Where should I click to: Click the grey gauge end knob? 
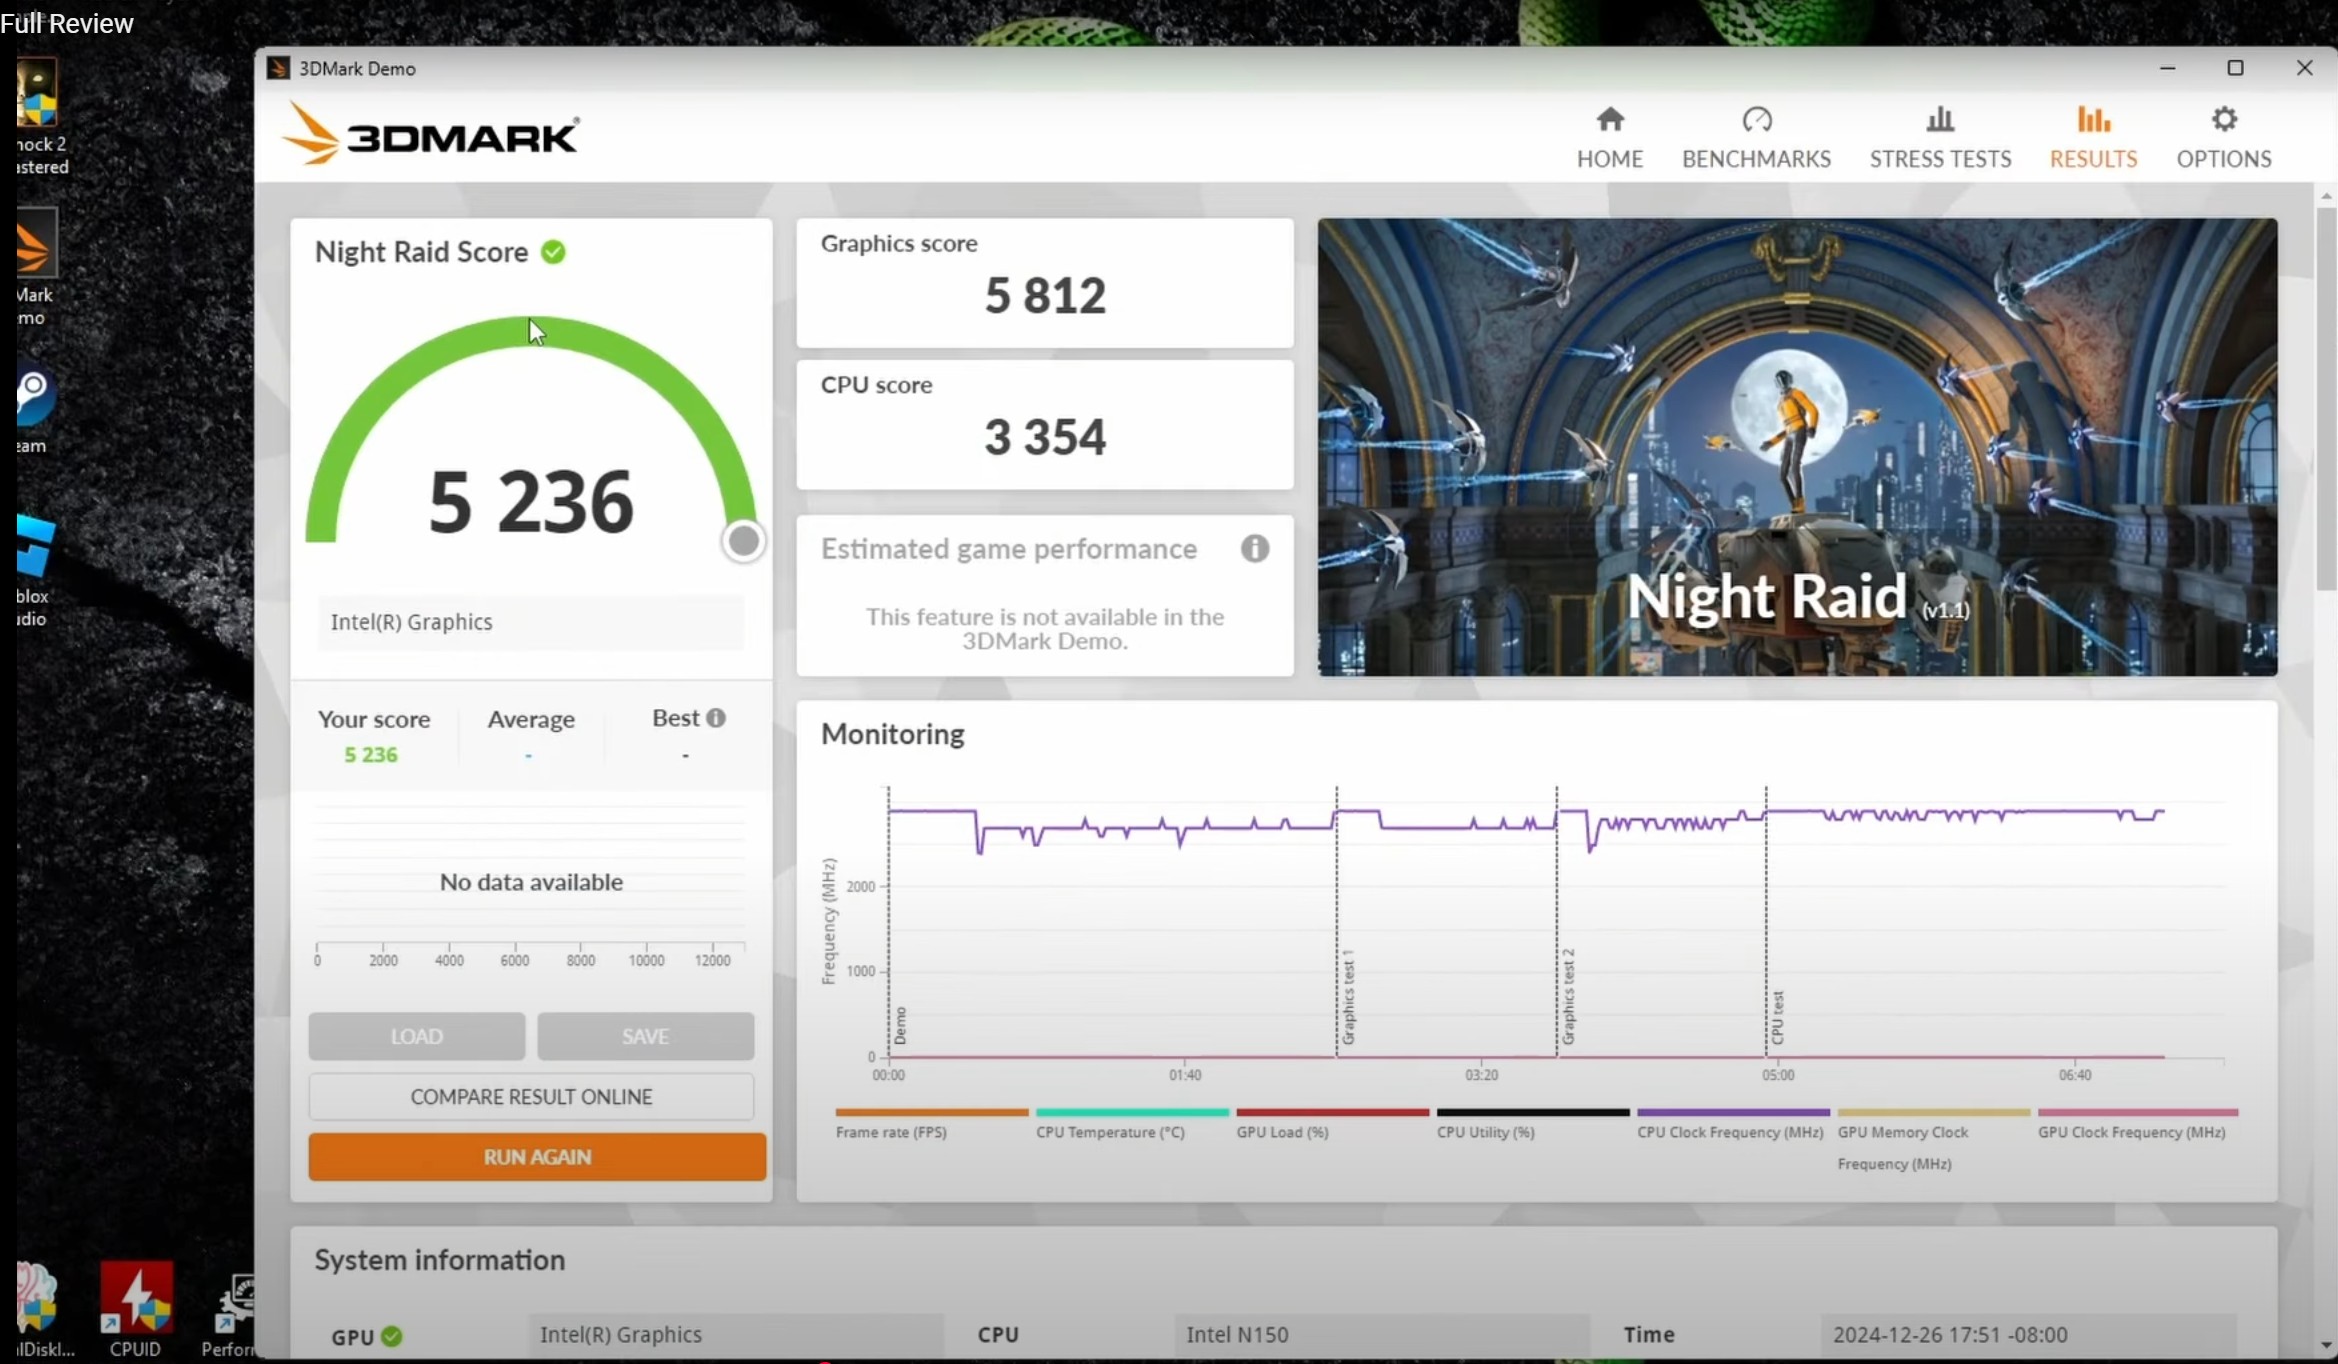(x=743, y=541)
